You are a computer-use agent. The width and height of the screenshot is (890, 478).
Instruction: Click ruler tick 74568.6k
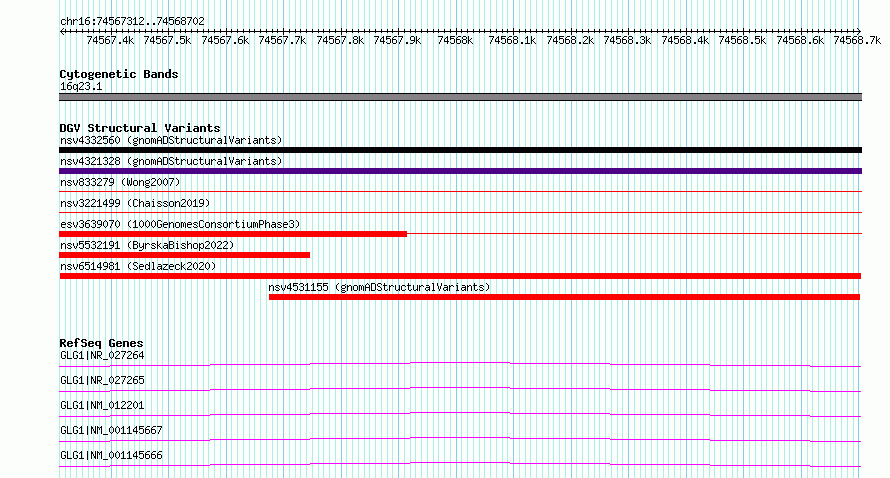pyautogui.click(x=800, y=40)
